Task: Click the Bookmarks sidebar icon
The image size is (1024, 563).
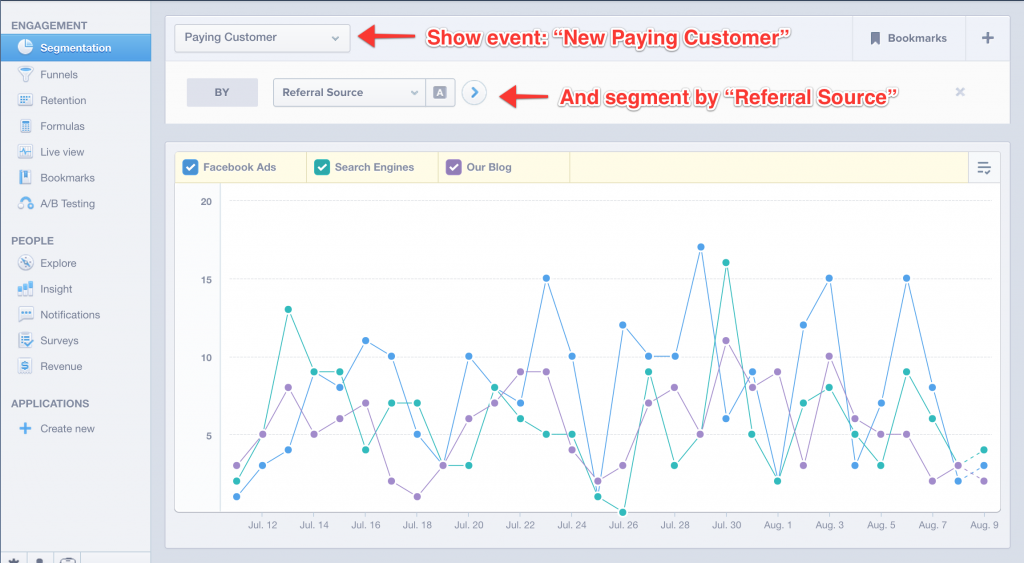Action: (x=25, y=177)
